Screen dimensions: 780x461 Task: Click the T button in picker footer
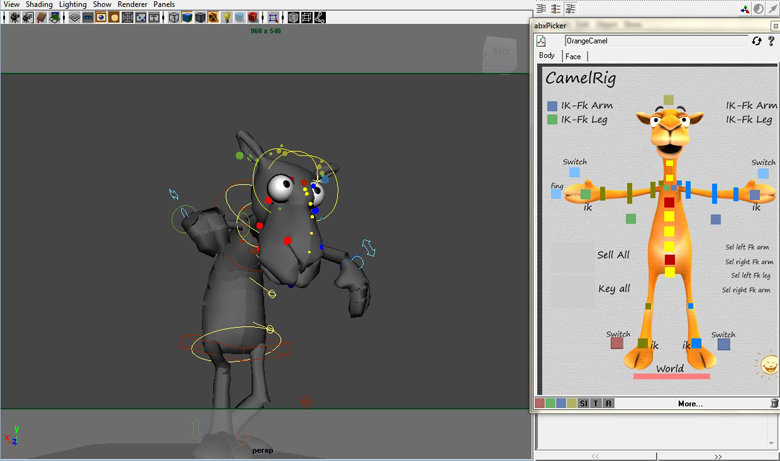pos(596,403)
